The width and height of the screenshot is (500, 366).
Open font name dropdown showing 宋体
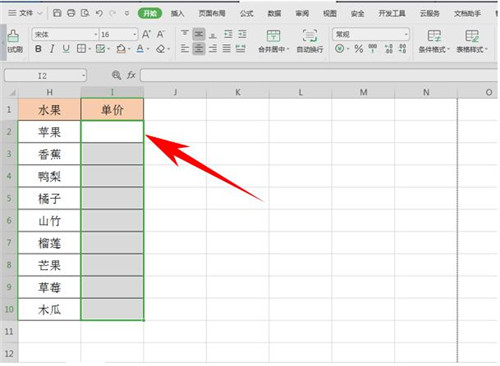[x=95, y=34]
